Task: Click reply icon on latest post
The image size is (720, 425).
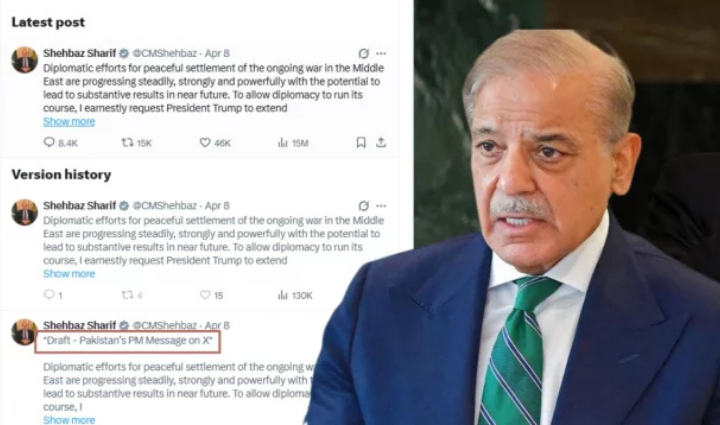Action: coord(49,142)
